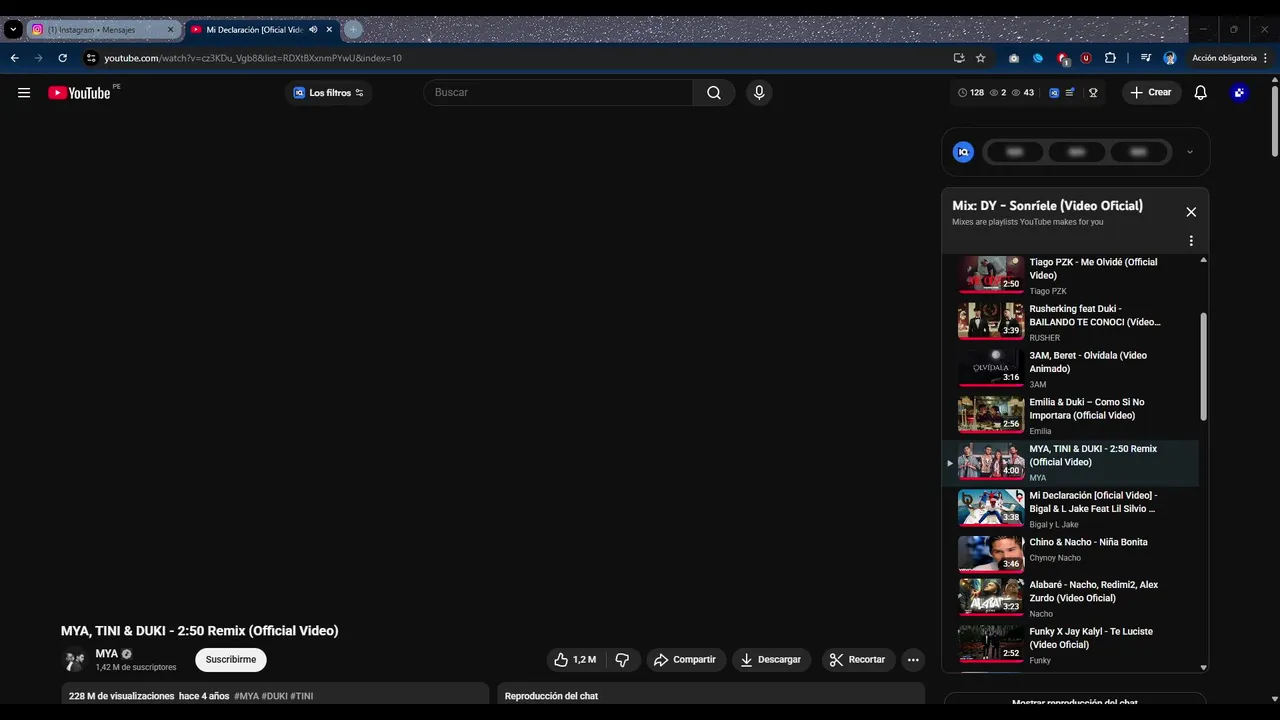Click the playlist panel scrollbar

click(1203, 366)
